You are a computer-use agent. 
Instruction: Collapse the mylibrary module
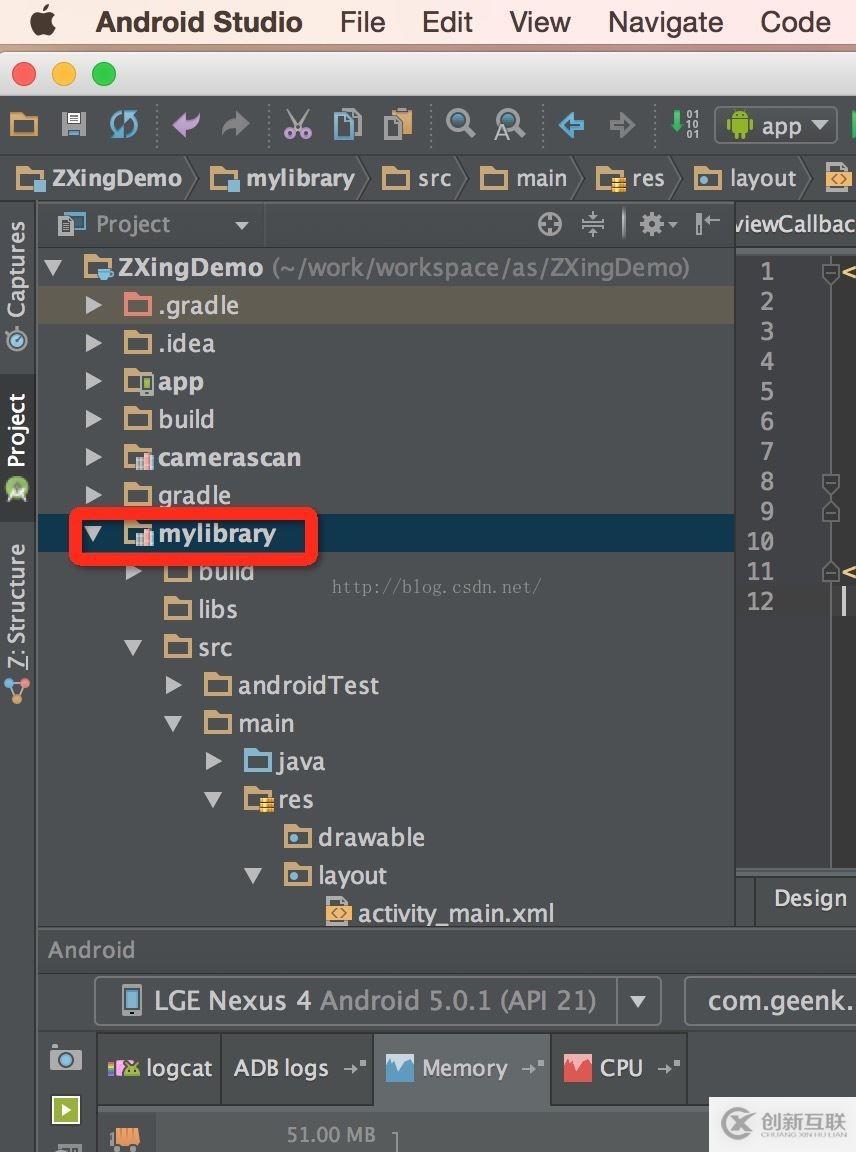pyautogui.click(x=93, y=533)
